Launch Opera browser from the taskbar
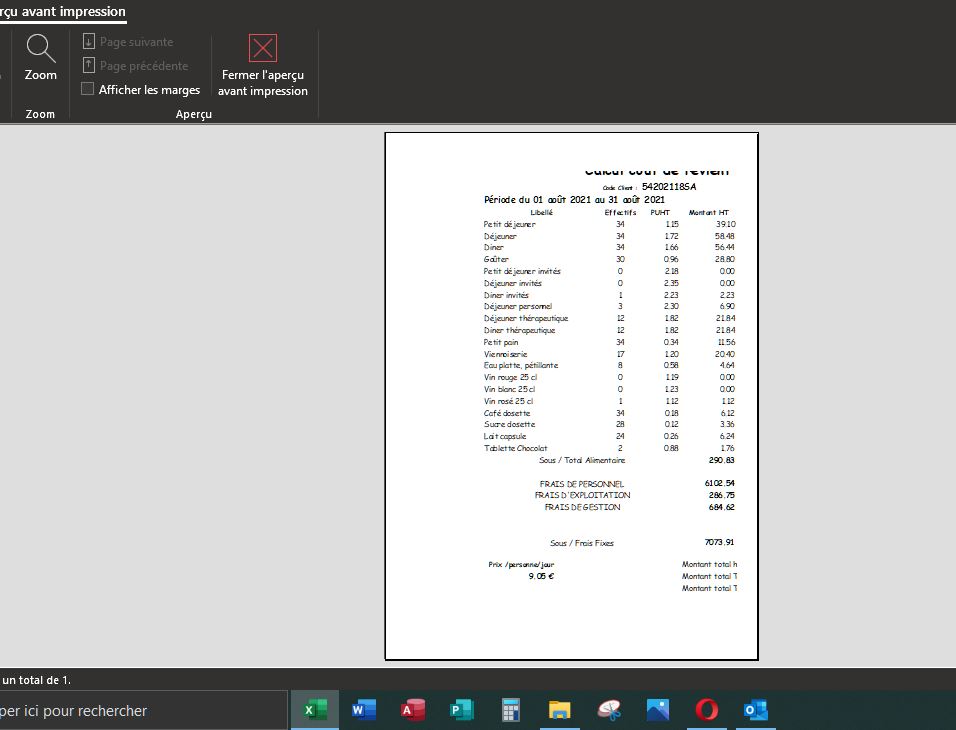 coord(707,710)
